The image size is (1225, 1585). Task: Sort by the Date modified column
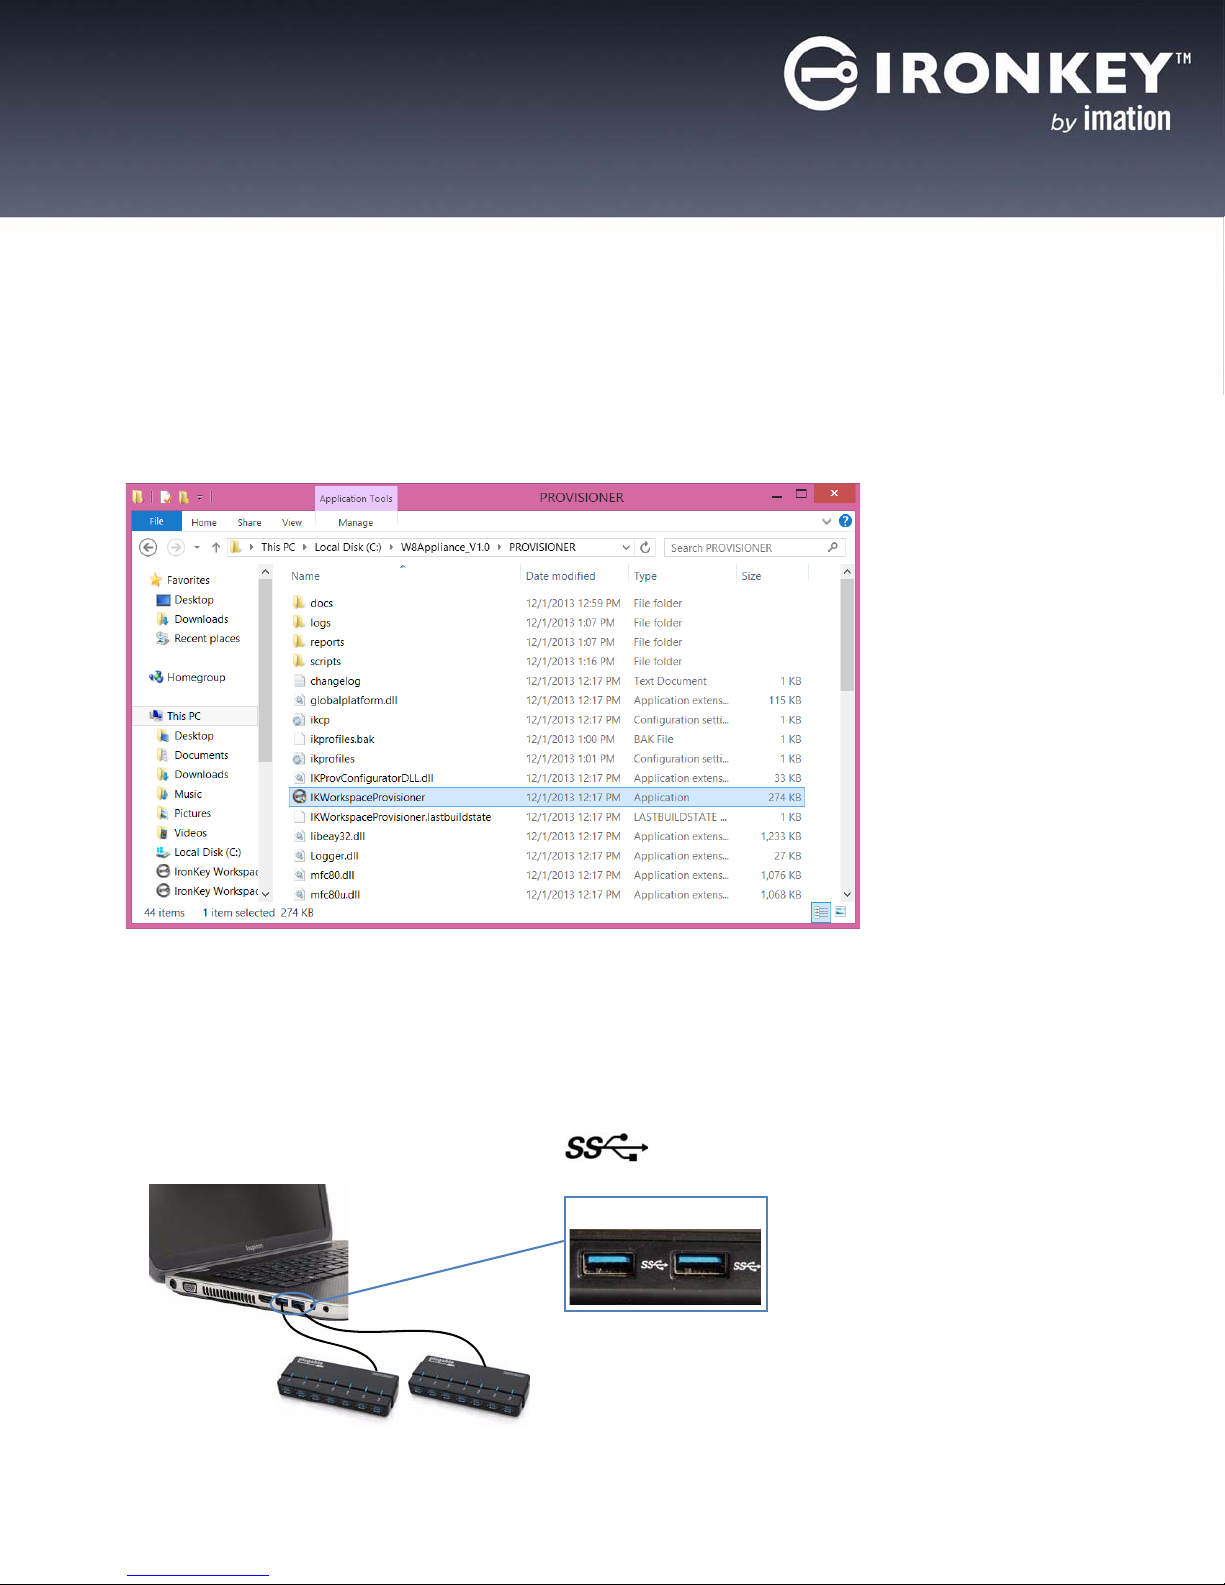(560, 576)
